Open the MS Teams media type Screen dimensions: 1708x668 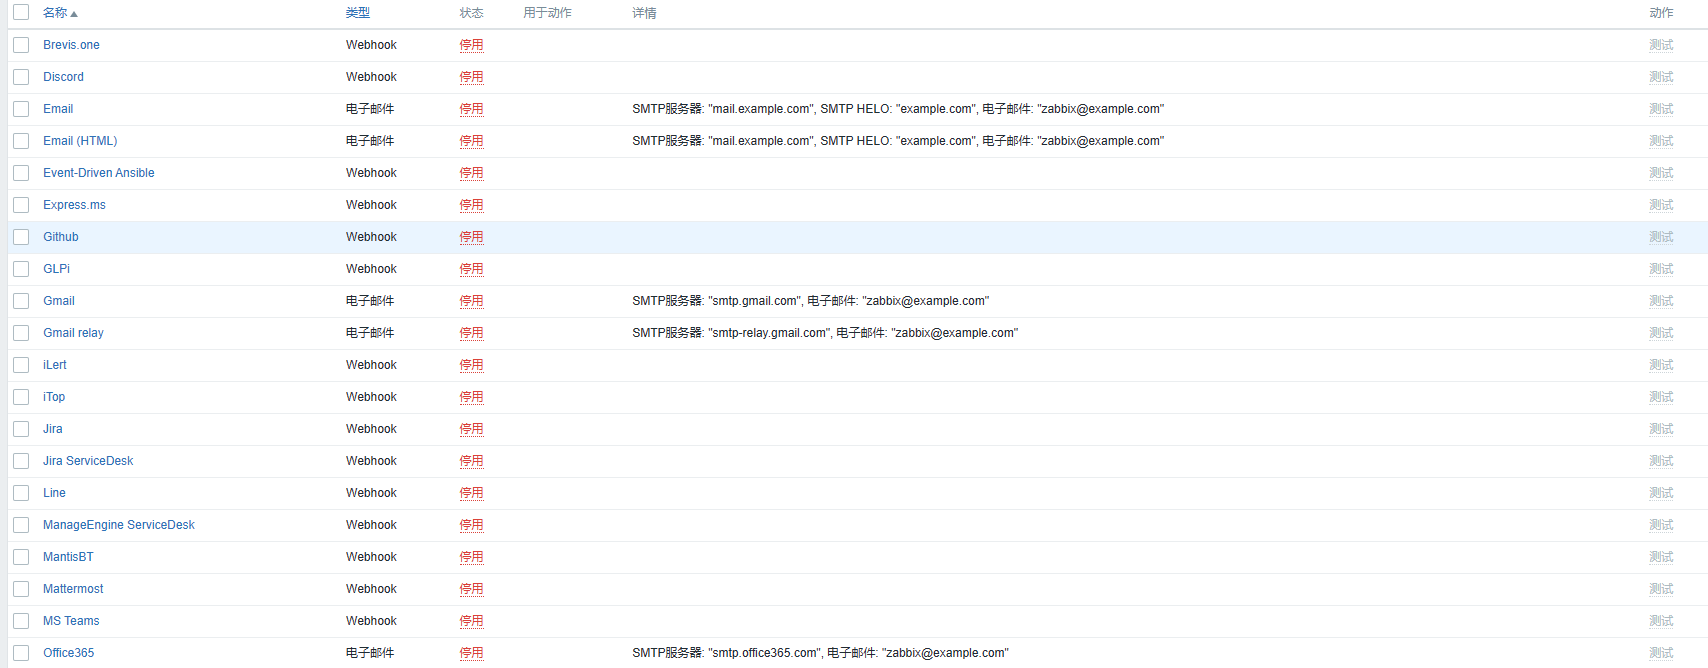pyautogui.click(x=71, y=621)
